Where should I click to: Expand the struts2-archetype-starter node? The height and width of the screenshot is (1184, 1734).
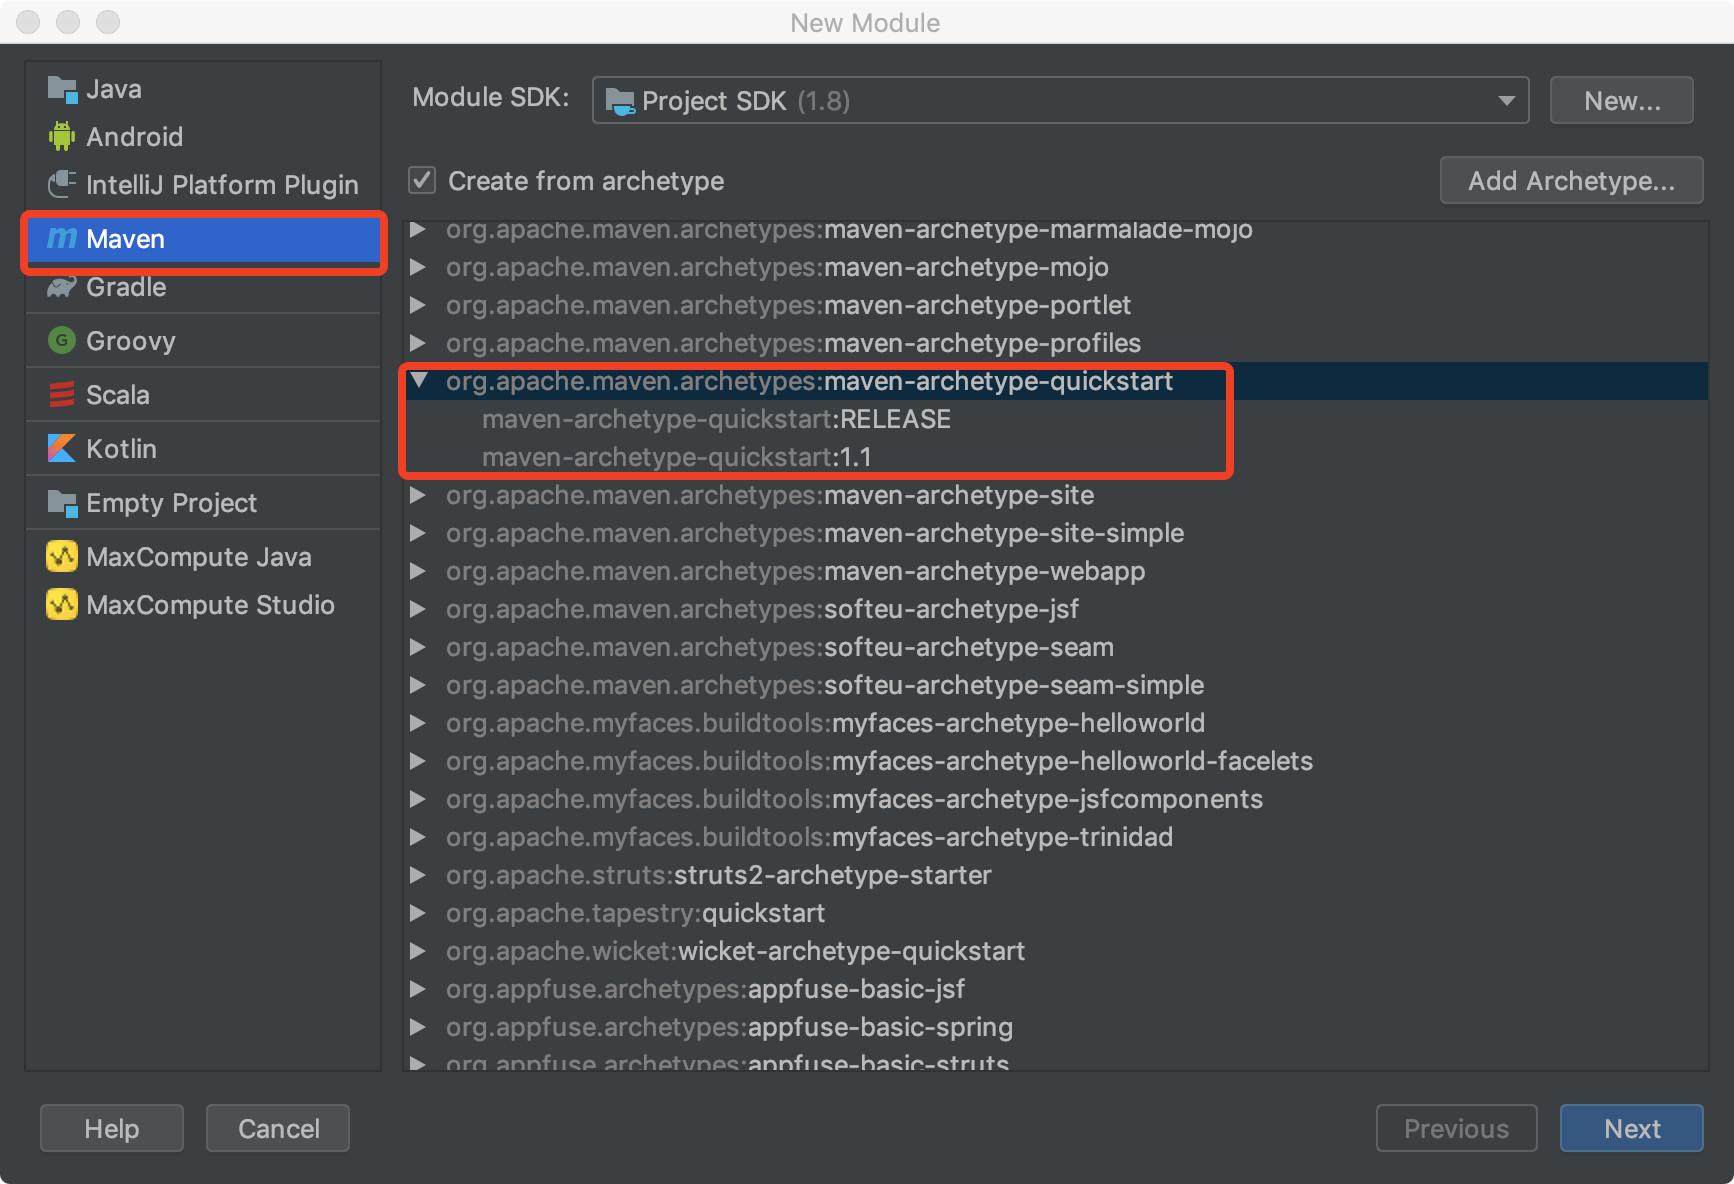418,875
